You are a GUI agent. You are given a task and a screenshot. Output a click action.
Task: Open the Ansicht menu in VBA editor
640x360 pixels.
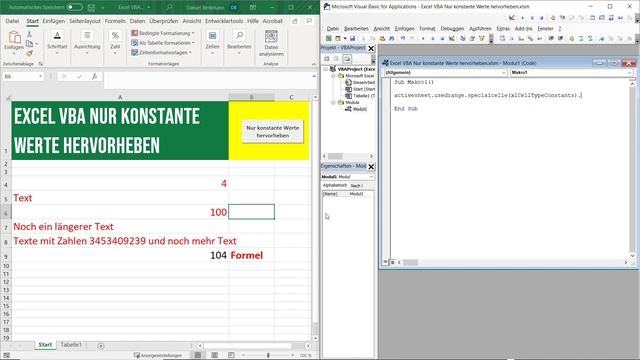[x=381, y=29]
